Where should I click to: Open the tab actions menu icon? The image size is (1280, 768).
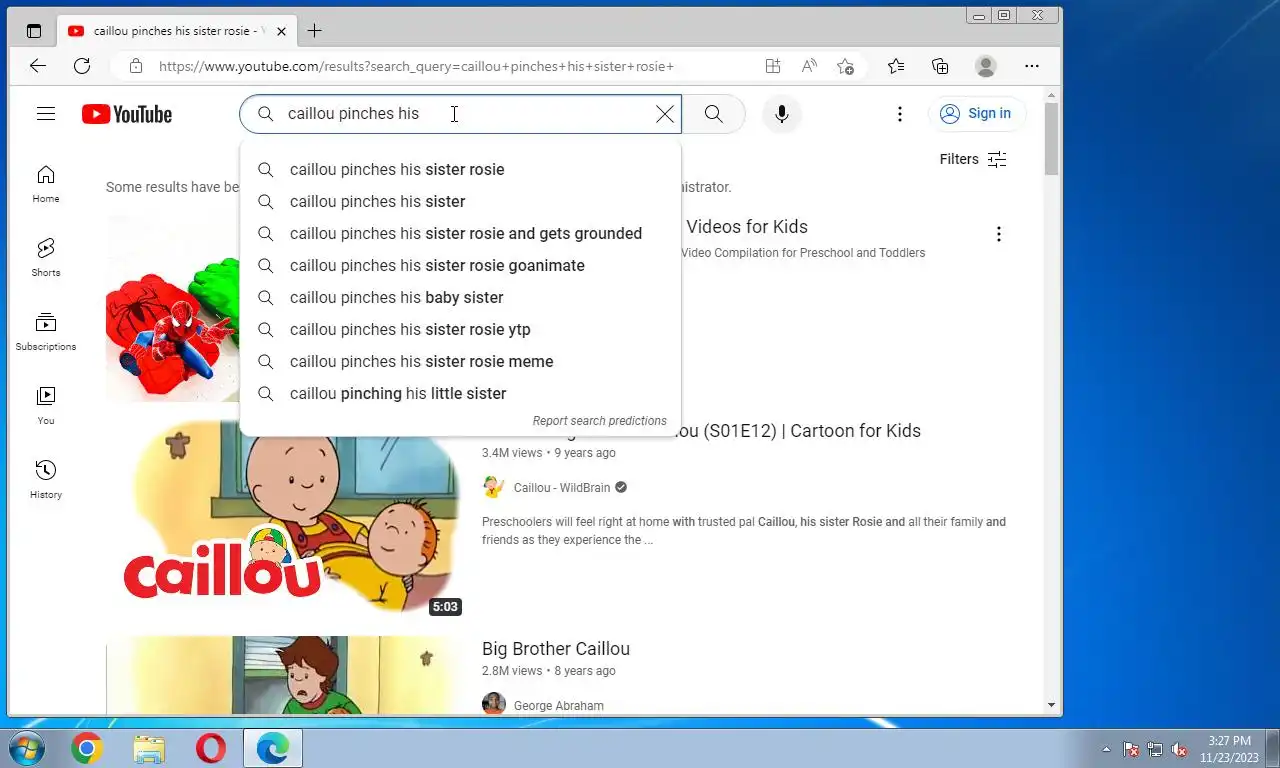(33, 31)
